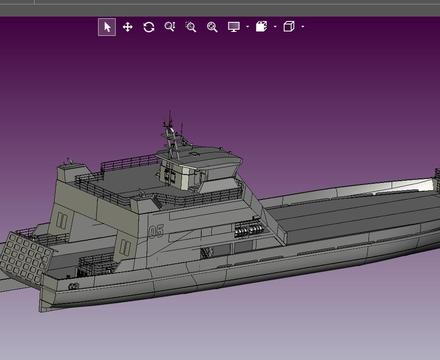Select the life raft canisters rack
This screenshot has height=360, width=440.
(x=249, y=229)
